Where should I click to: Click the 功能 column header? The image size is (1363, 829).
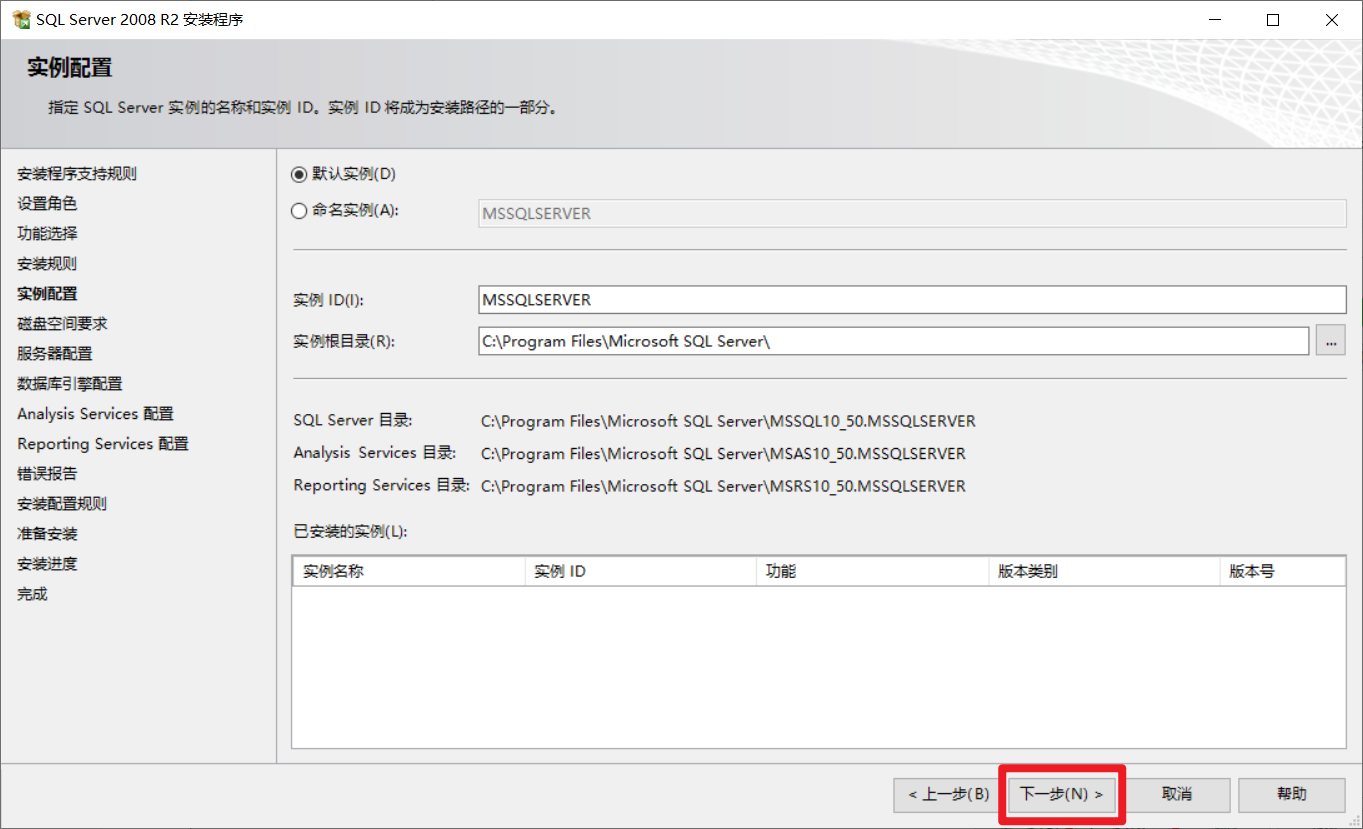pyautogui.click(x=871, y=572)
